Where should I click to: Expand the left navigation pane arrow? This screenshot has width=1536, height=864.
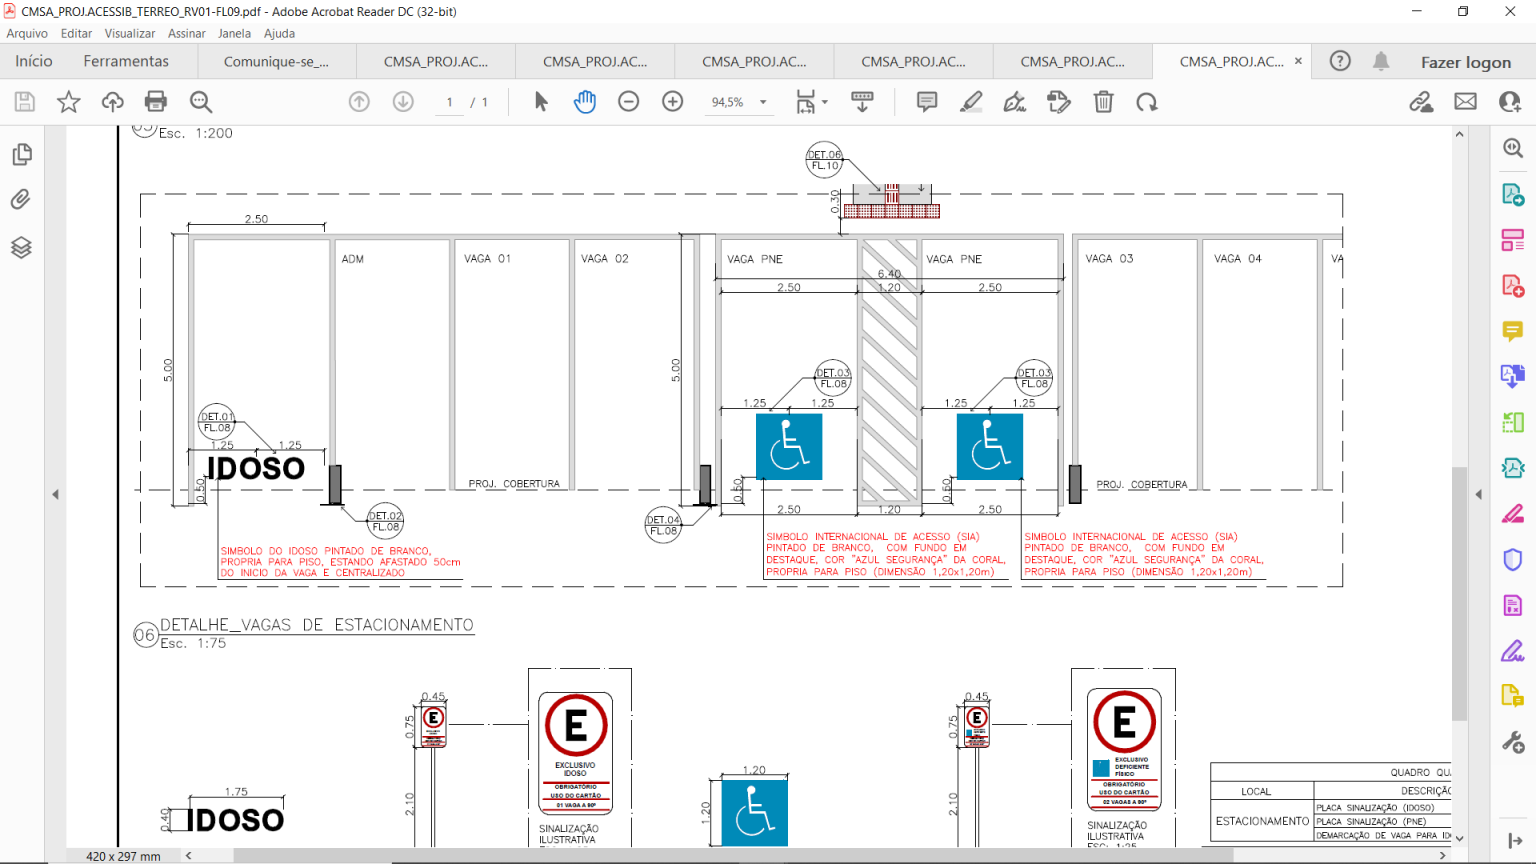(55, 494)
